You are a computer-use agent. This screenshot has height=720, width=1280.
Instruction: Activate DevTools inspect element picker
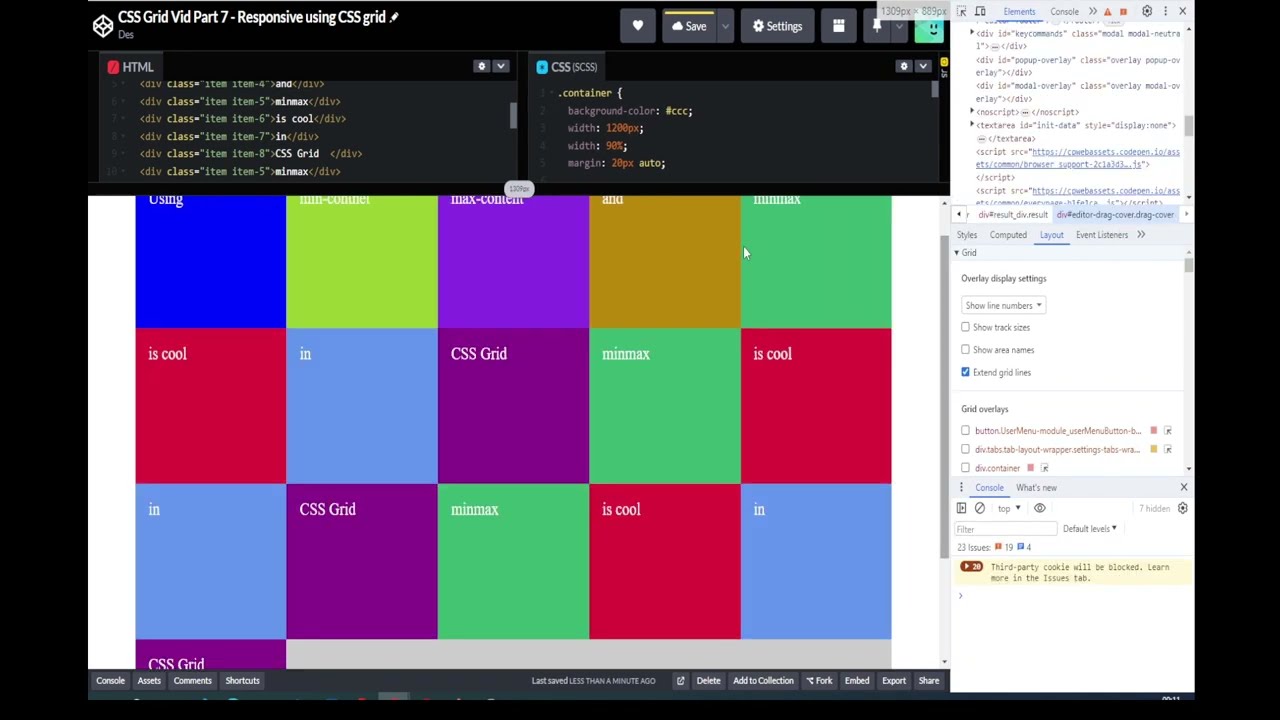pos(962,11)
